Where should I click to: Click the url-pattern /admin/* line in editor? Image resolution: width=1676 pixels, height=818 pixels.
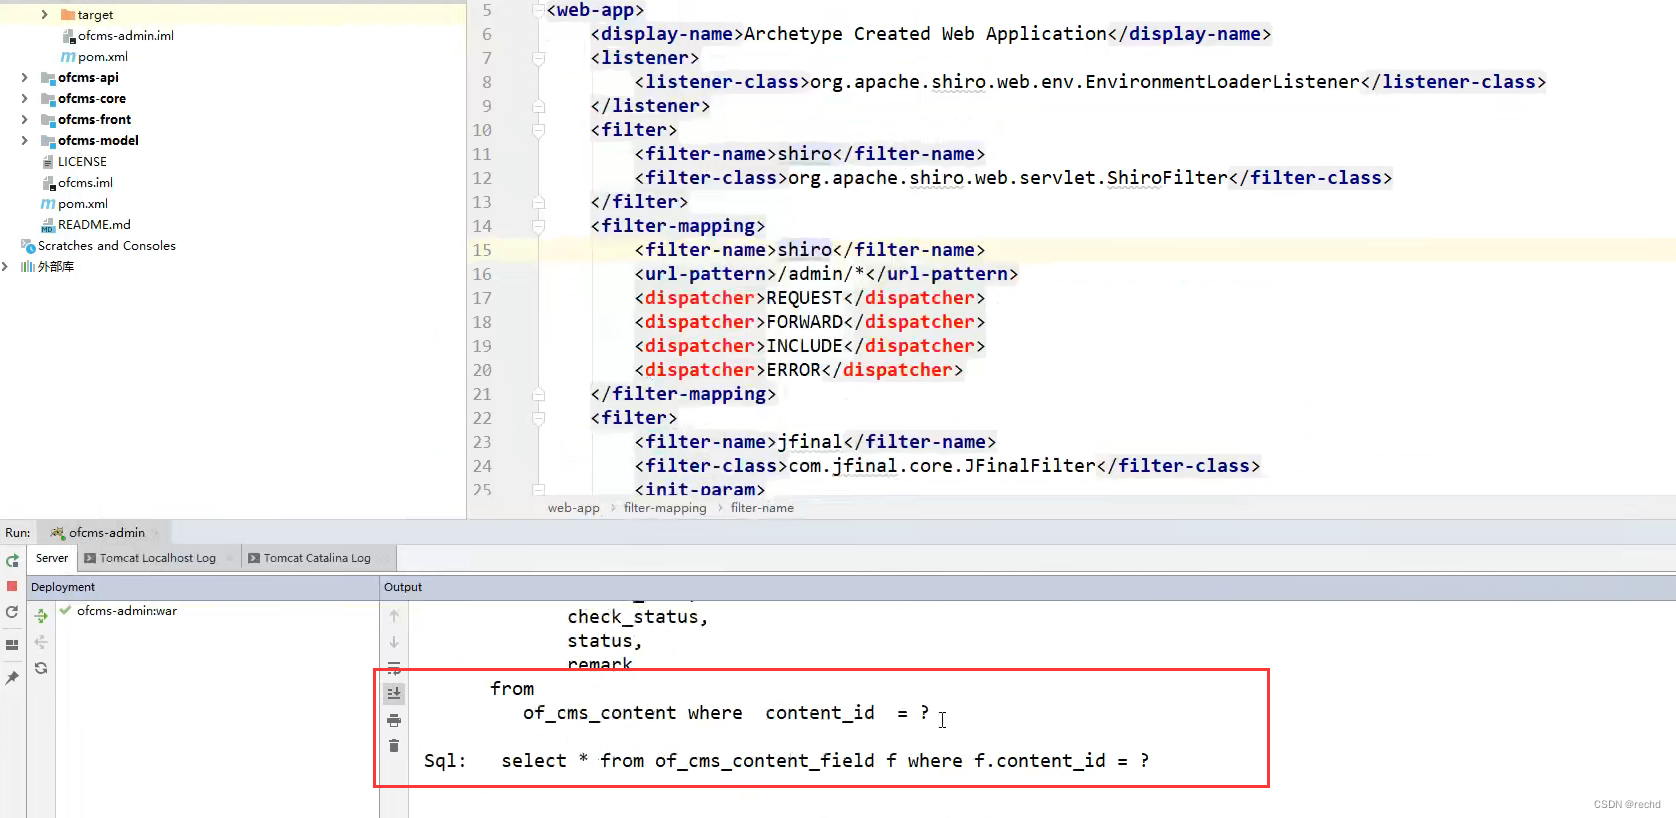click(x=826, y=274)
